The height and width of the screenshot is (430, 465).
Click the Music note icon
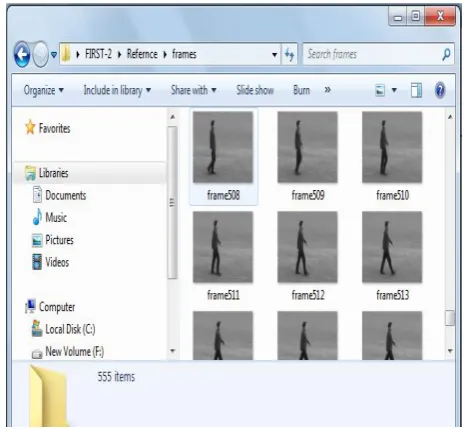pos(37,217)
